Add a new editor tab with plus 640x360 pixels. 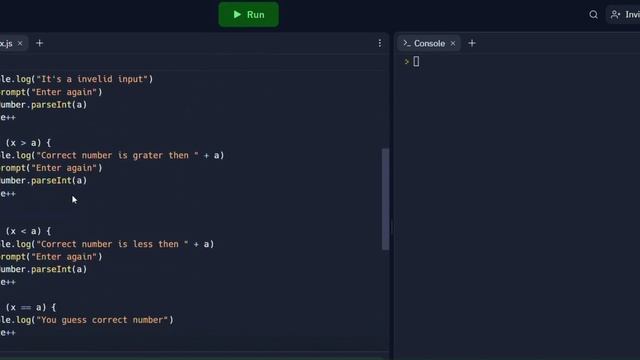[x=40, y=43]
